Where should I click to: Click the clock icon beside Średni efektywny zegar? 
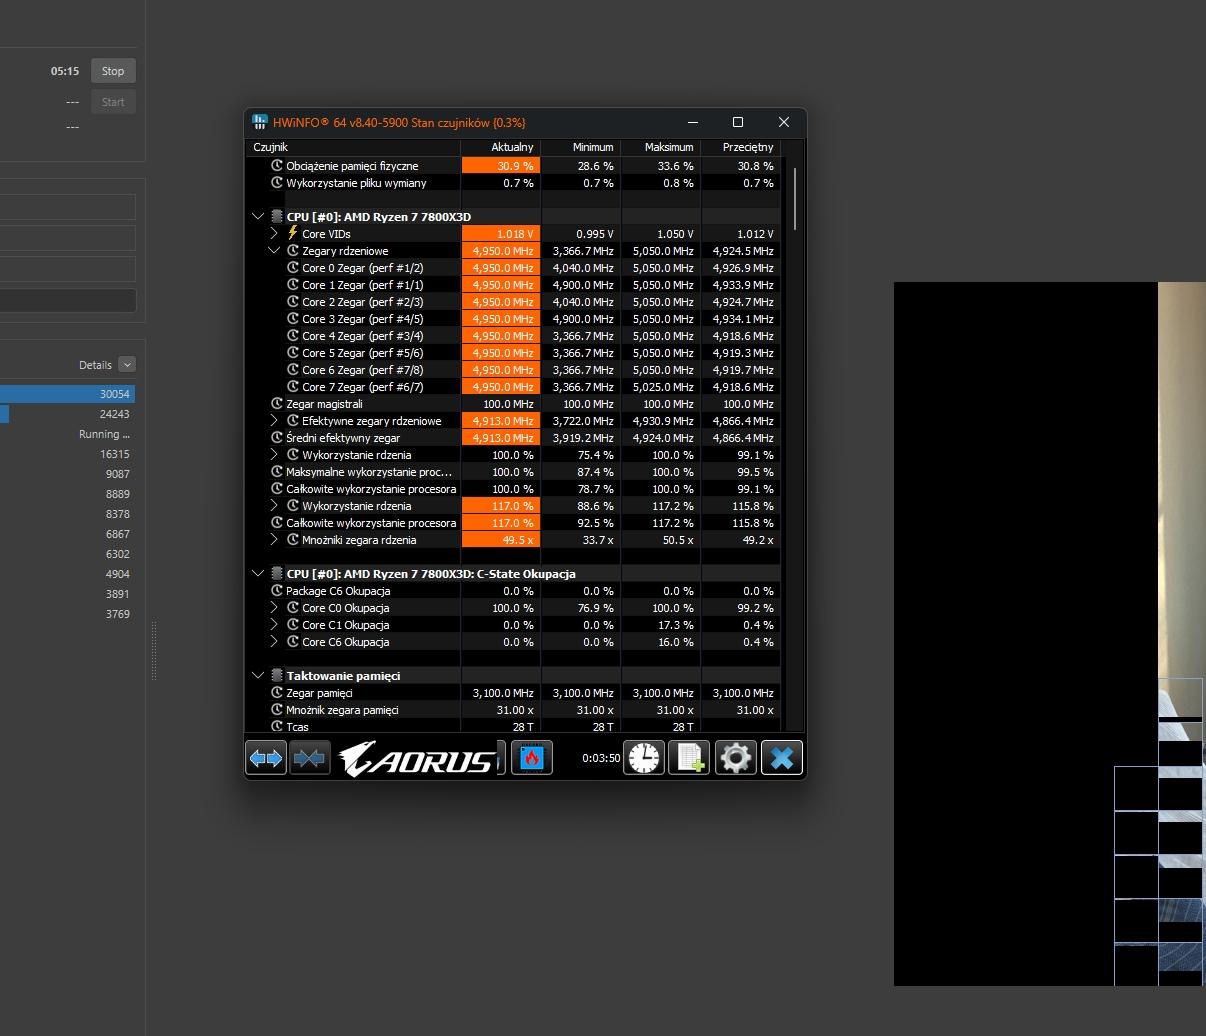pos(277,437)
